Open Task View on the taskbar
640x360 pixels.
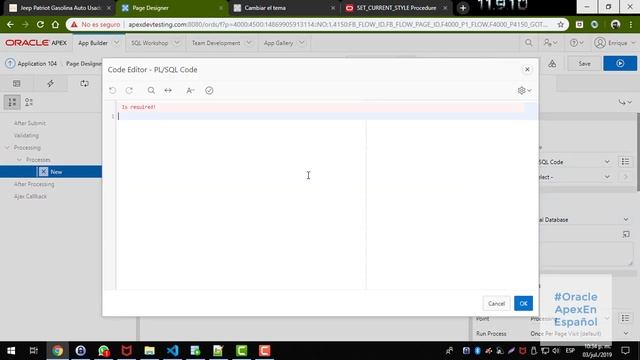pos(34,351)
